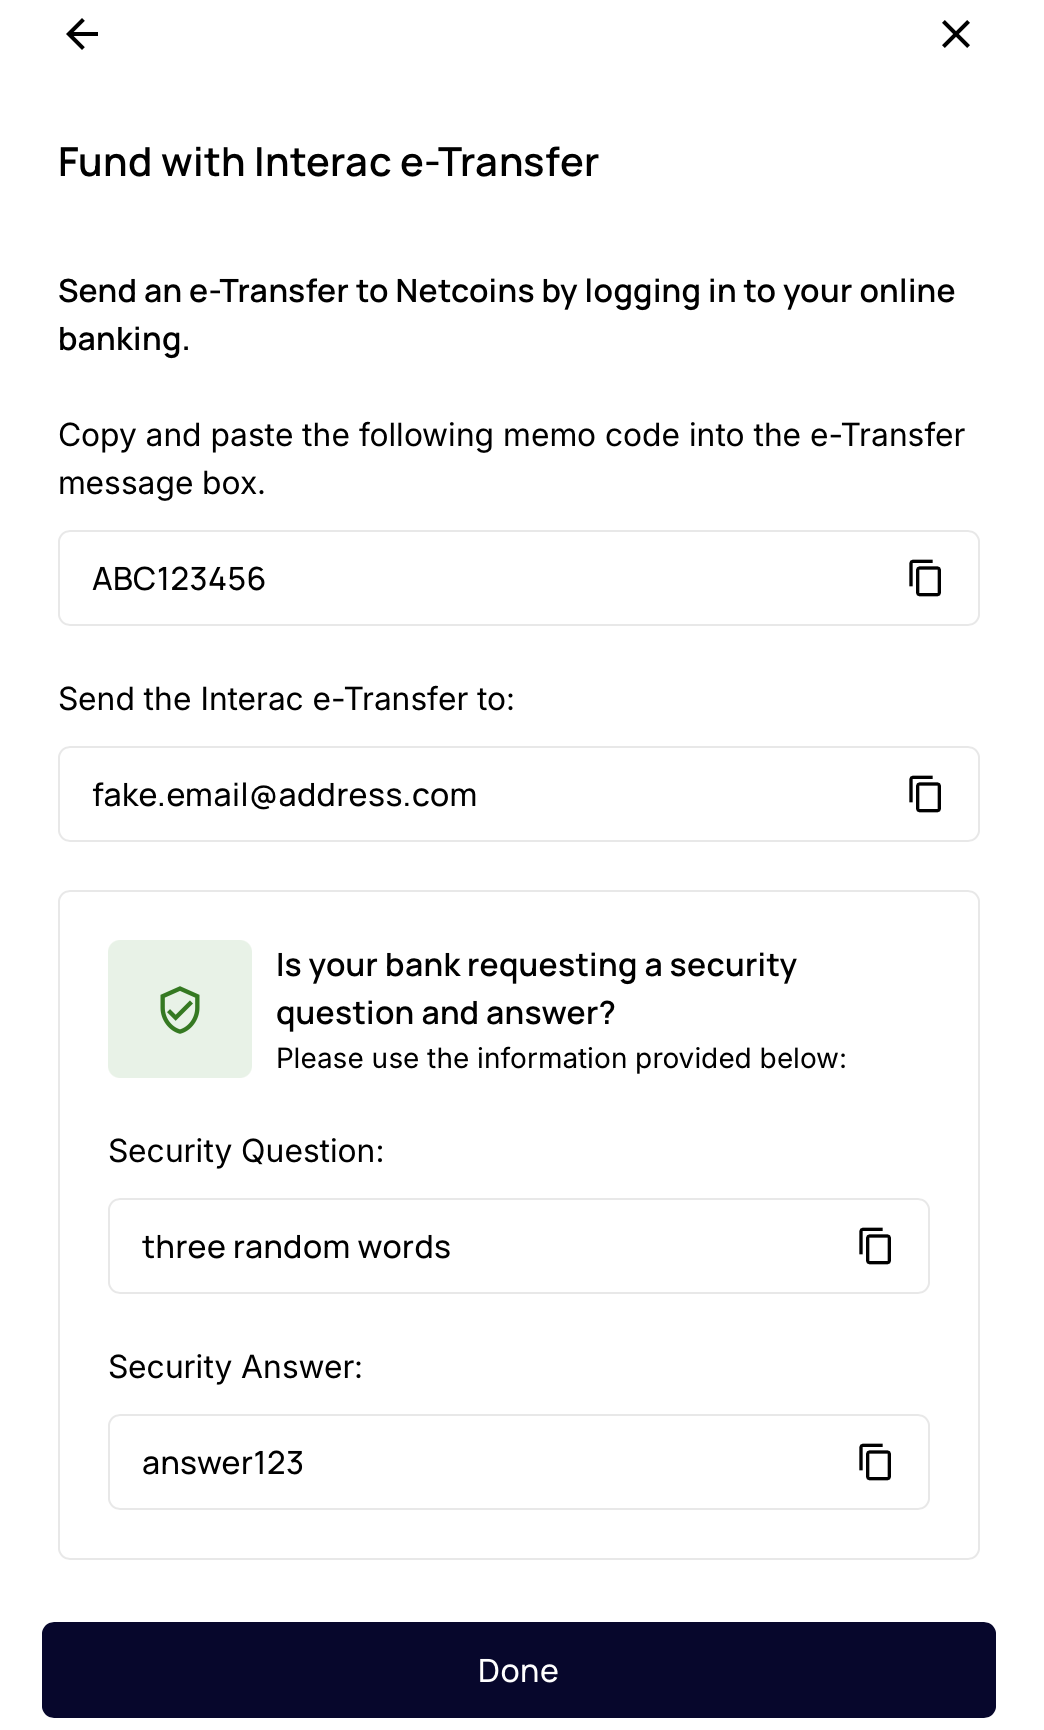Tap the Done button
1044x1730 pixels.
pyautogui.click(x=519, y=1670)
